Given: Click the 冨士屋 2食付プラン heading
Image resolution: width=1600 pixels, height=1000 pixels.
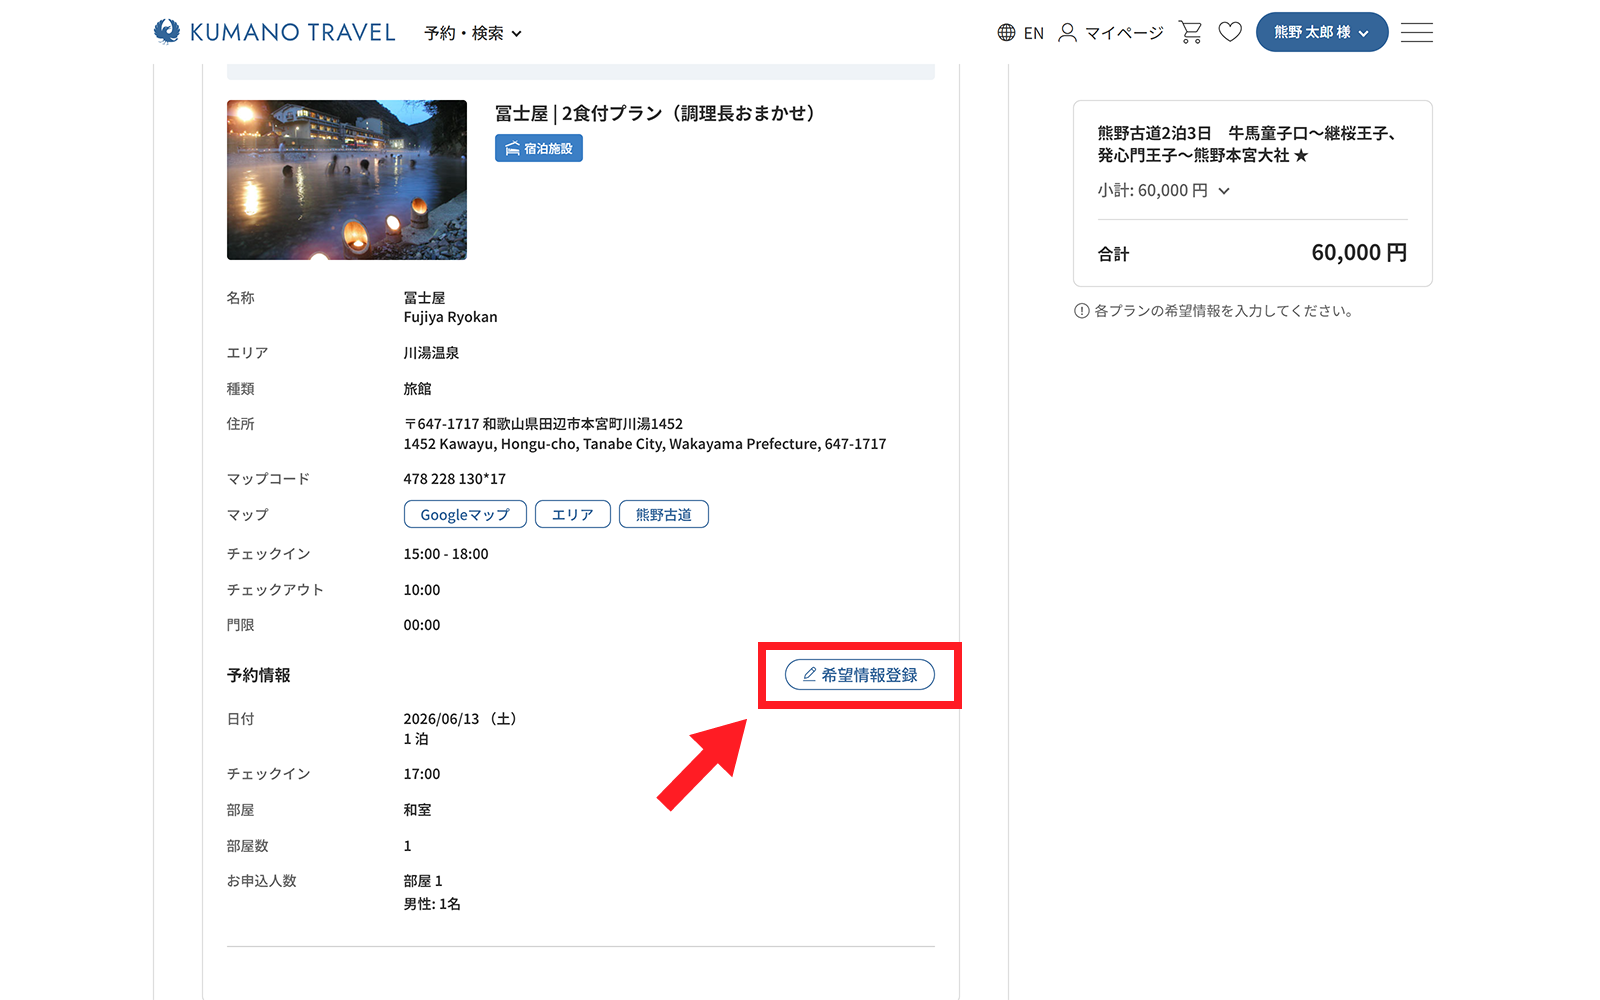Looking at the screenshot, I should 655,114.
